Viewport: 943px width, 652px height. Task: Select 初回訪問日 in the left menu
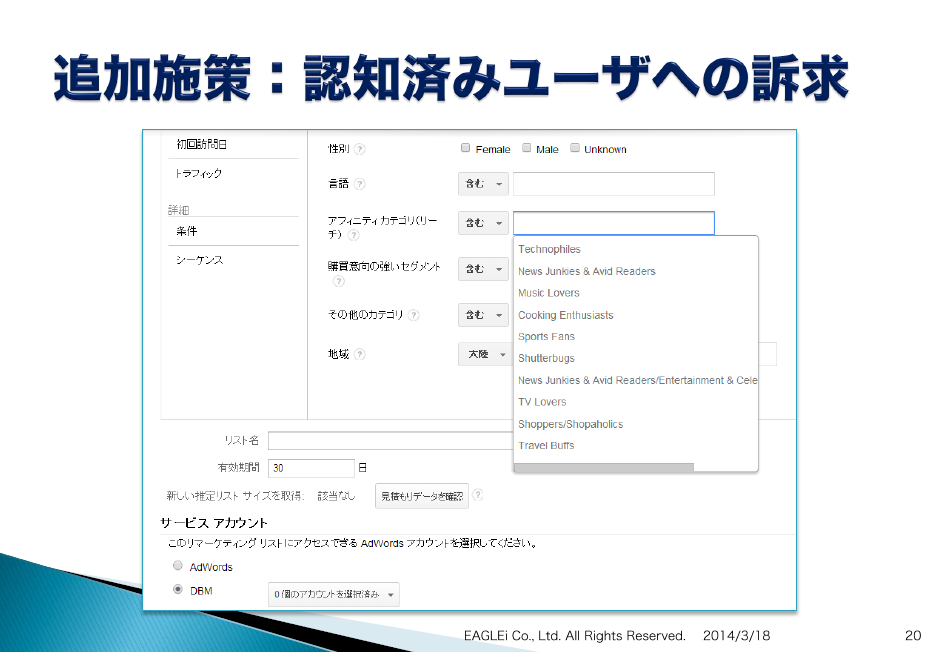pyautogui.click(x=201, y=144)
